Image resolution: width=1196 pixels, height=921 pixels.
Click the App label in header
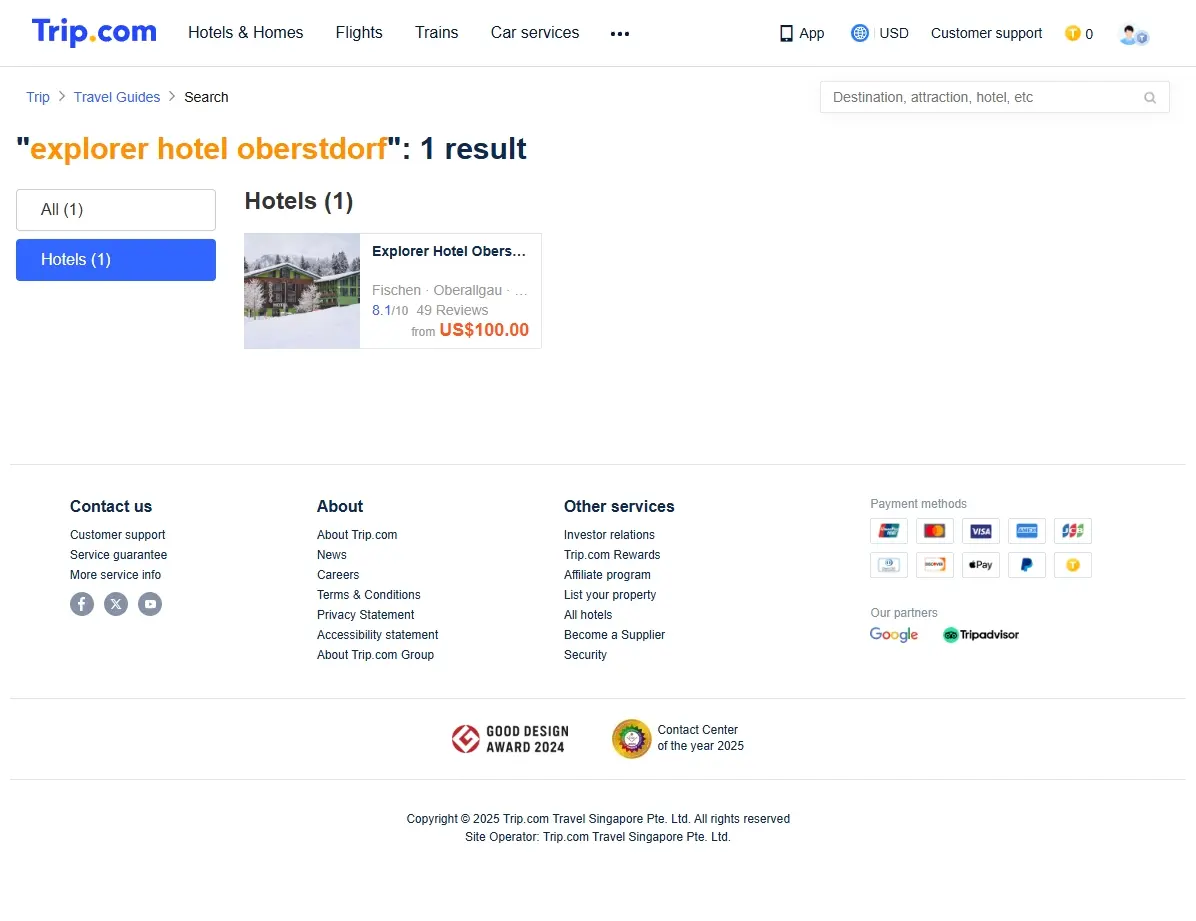pos(812,34)
